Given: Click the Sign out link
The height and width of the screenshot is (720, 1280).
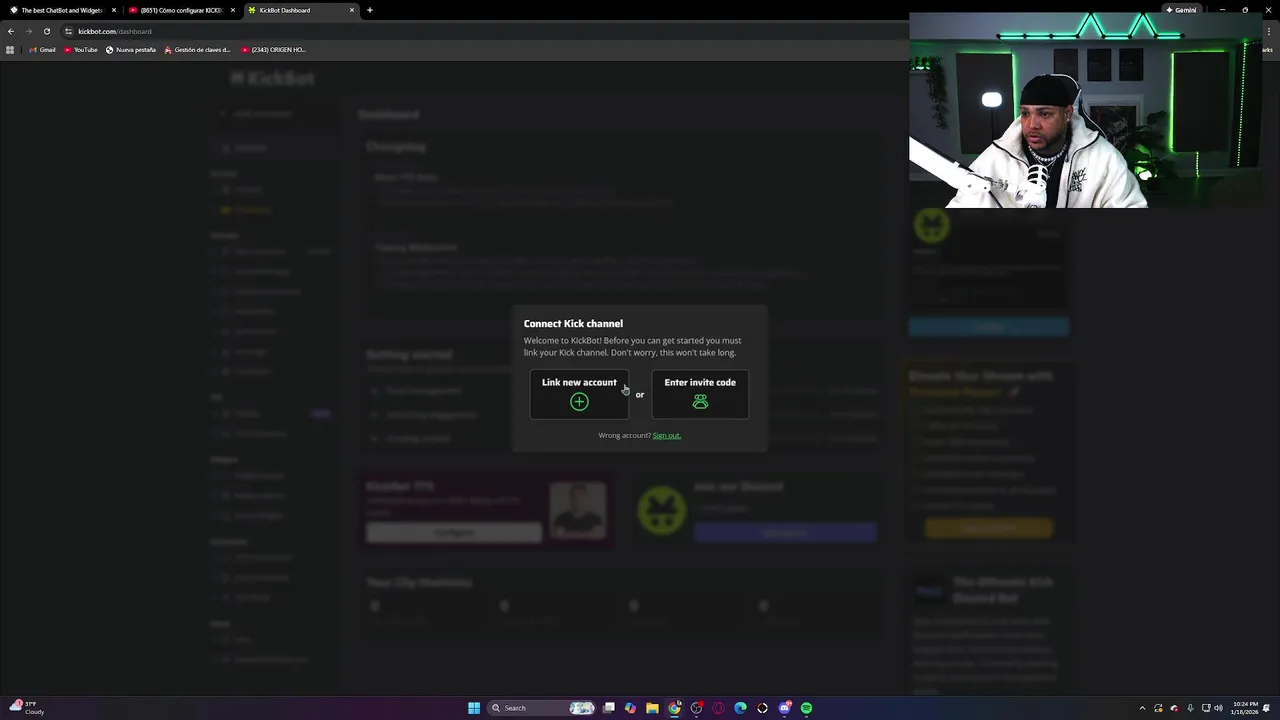Looking at the screenshot, I should [x=666, y=435].
